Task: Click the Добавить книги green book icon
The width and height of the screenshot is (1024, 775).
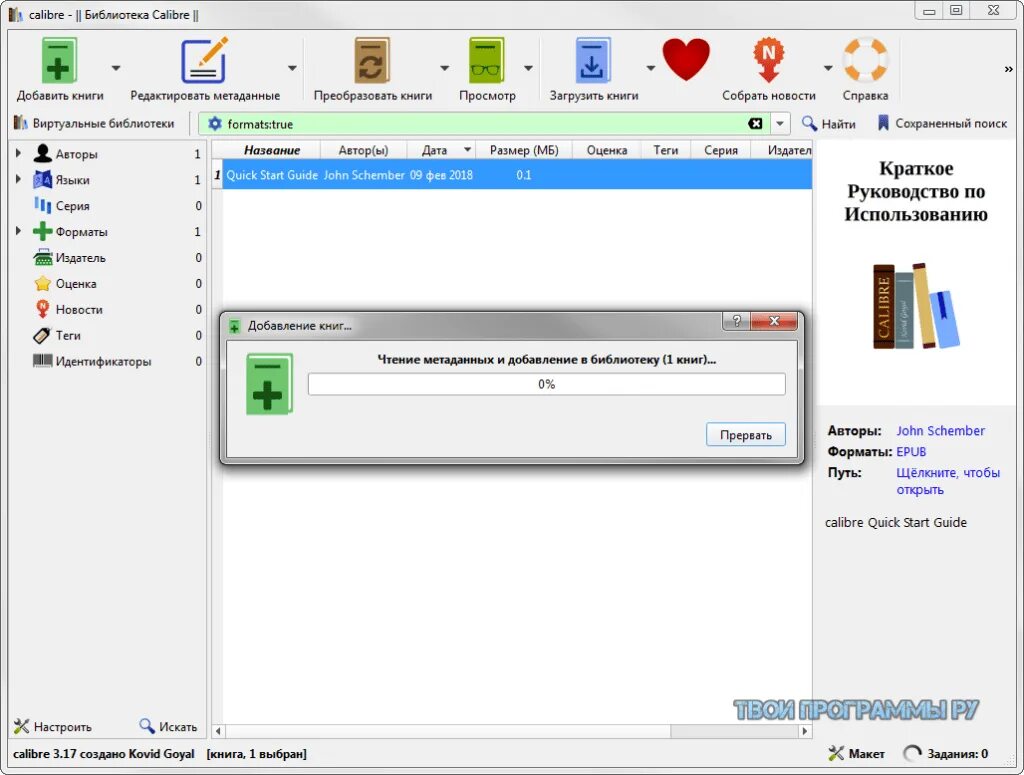Action: pyautogui.click(x=59, y=60)
